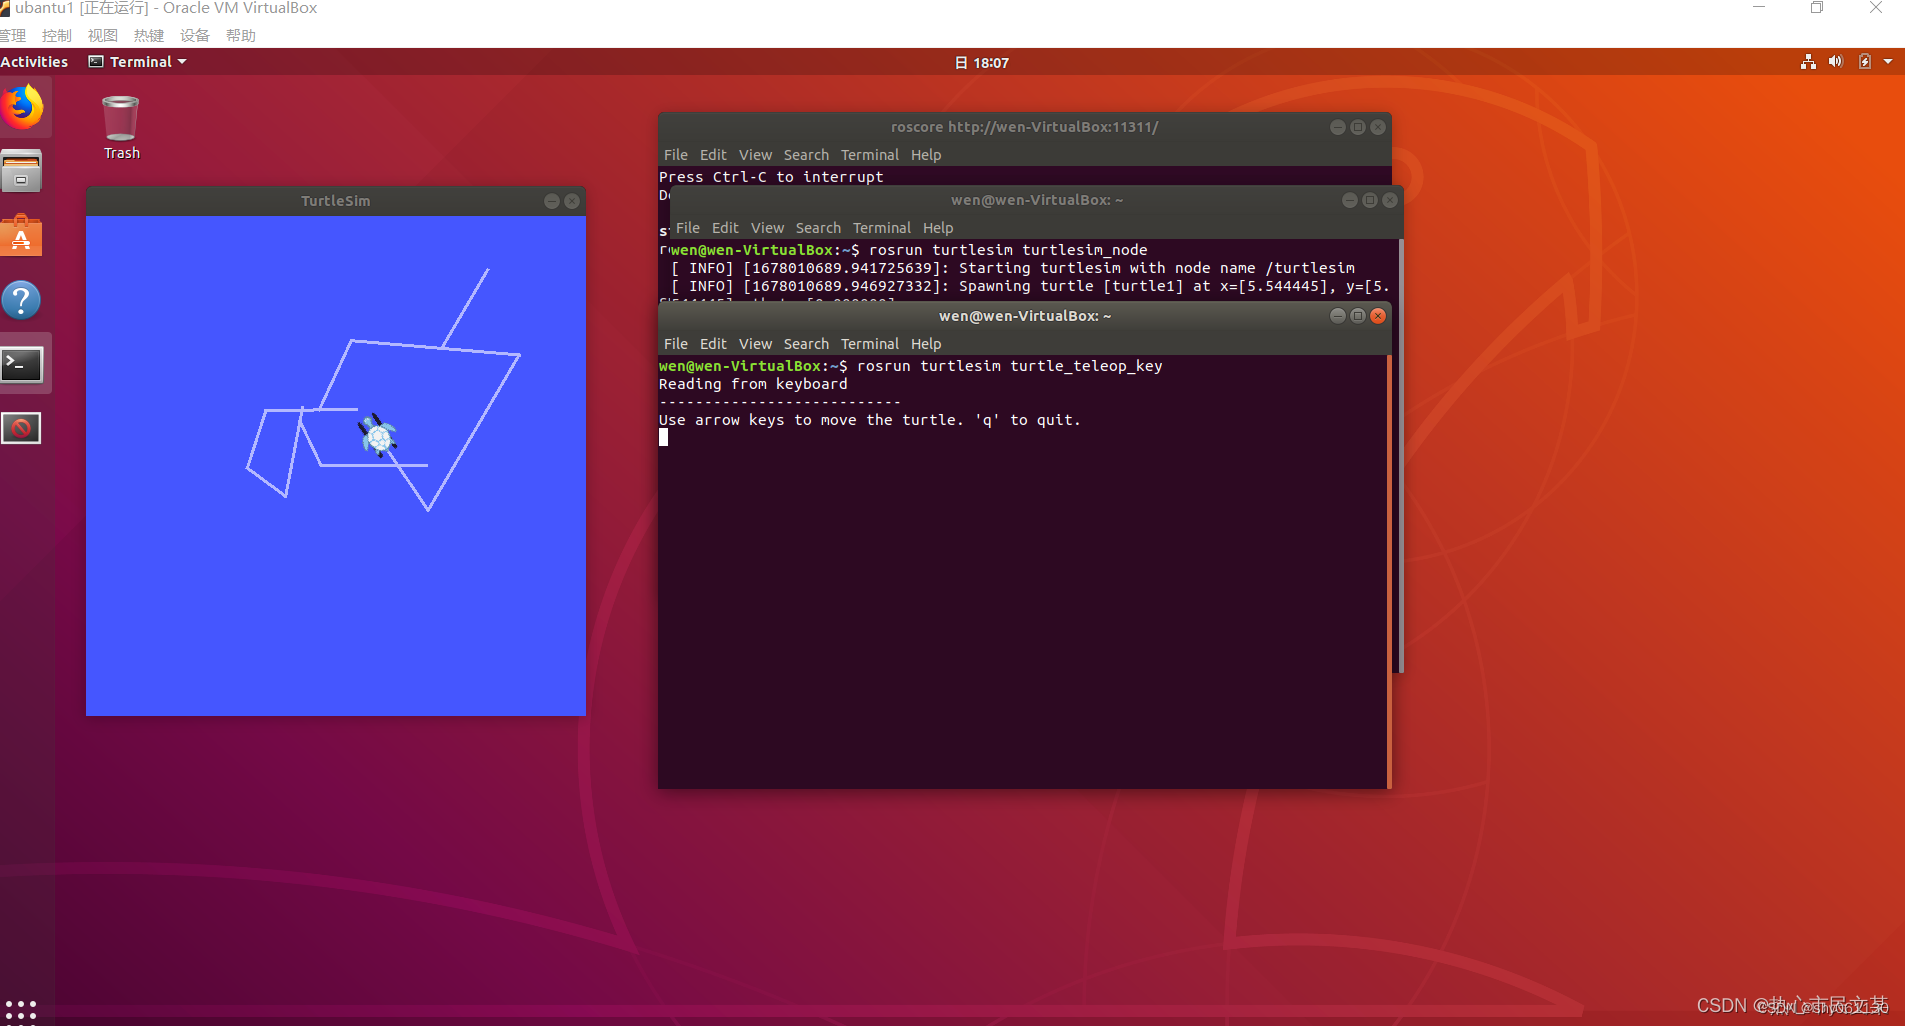
Task: Click the TurtleSim title bar
Action: tap(336, 201)
